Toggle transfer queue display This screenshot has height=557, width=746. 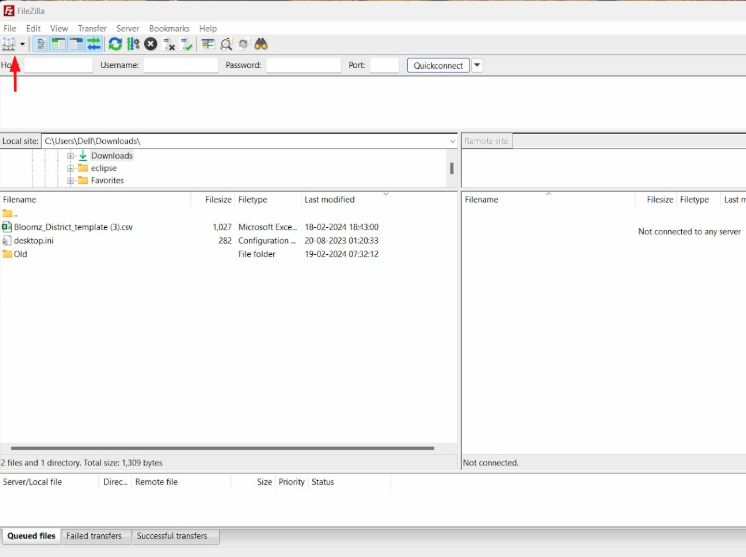pyautogui.click(x=94, y=45)
